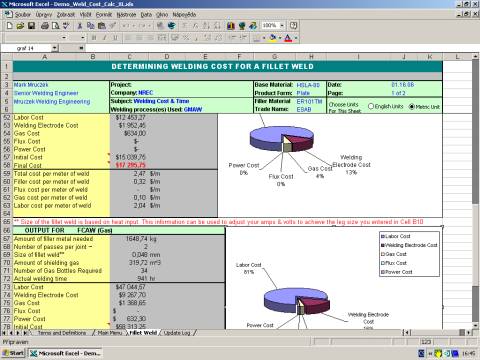This screenshot has height=360, width=480.
Task: Click the Undo arrow icon
Action: [126, 26]
